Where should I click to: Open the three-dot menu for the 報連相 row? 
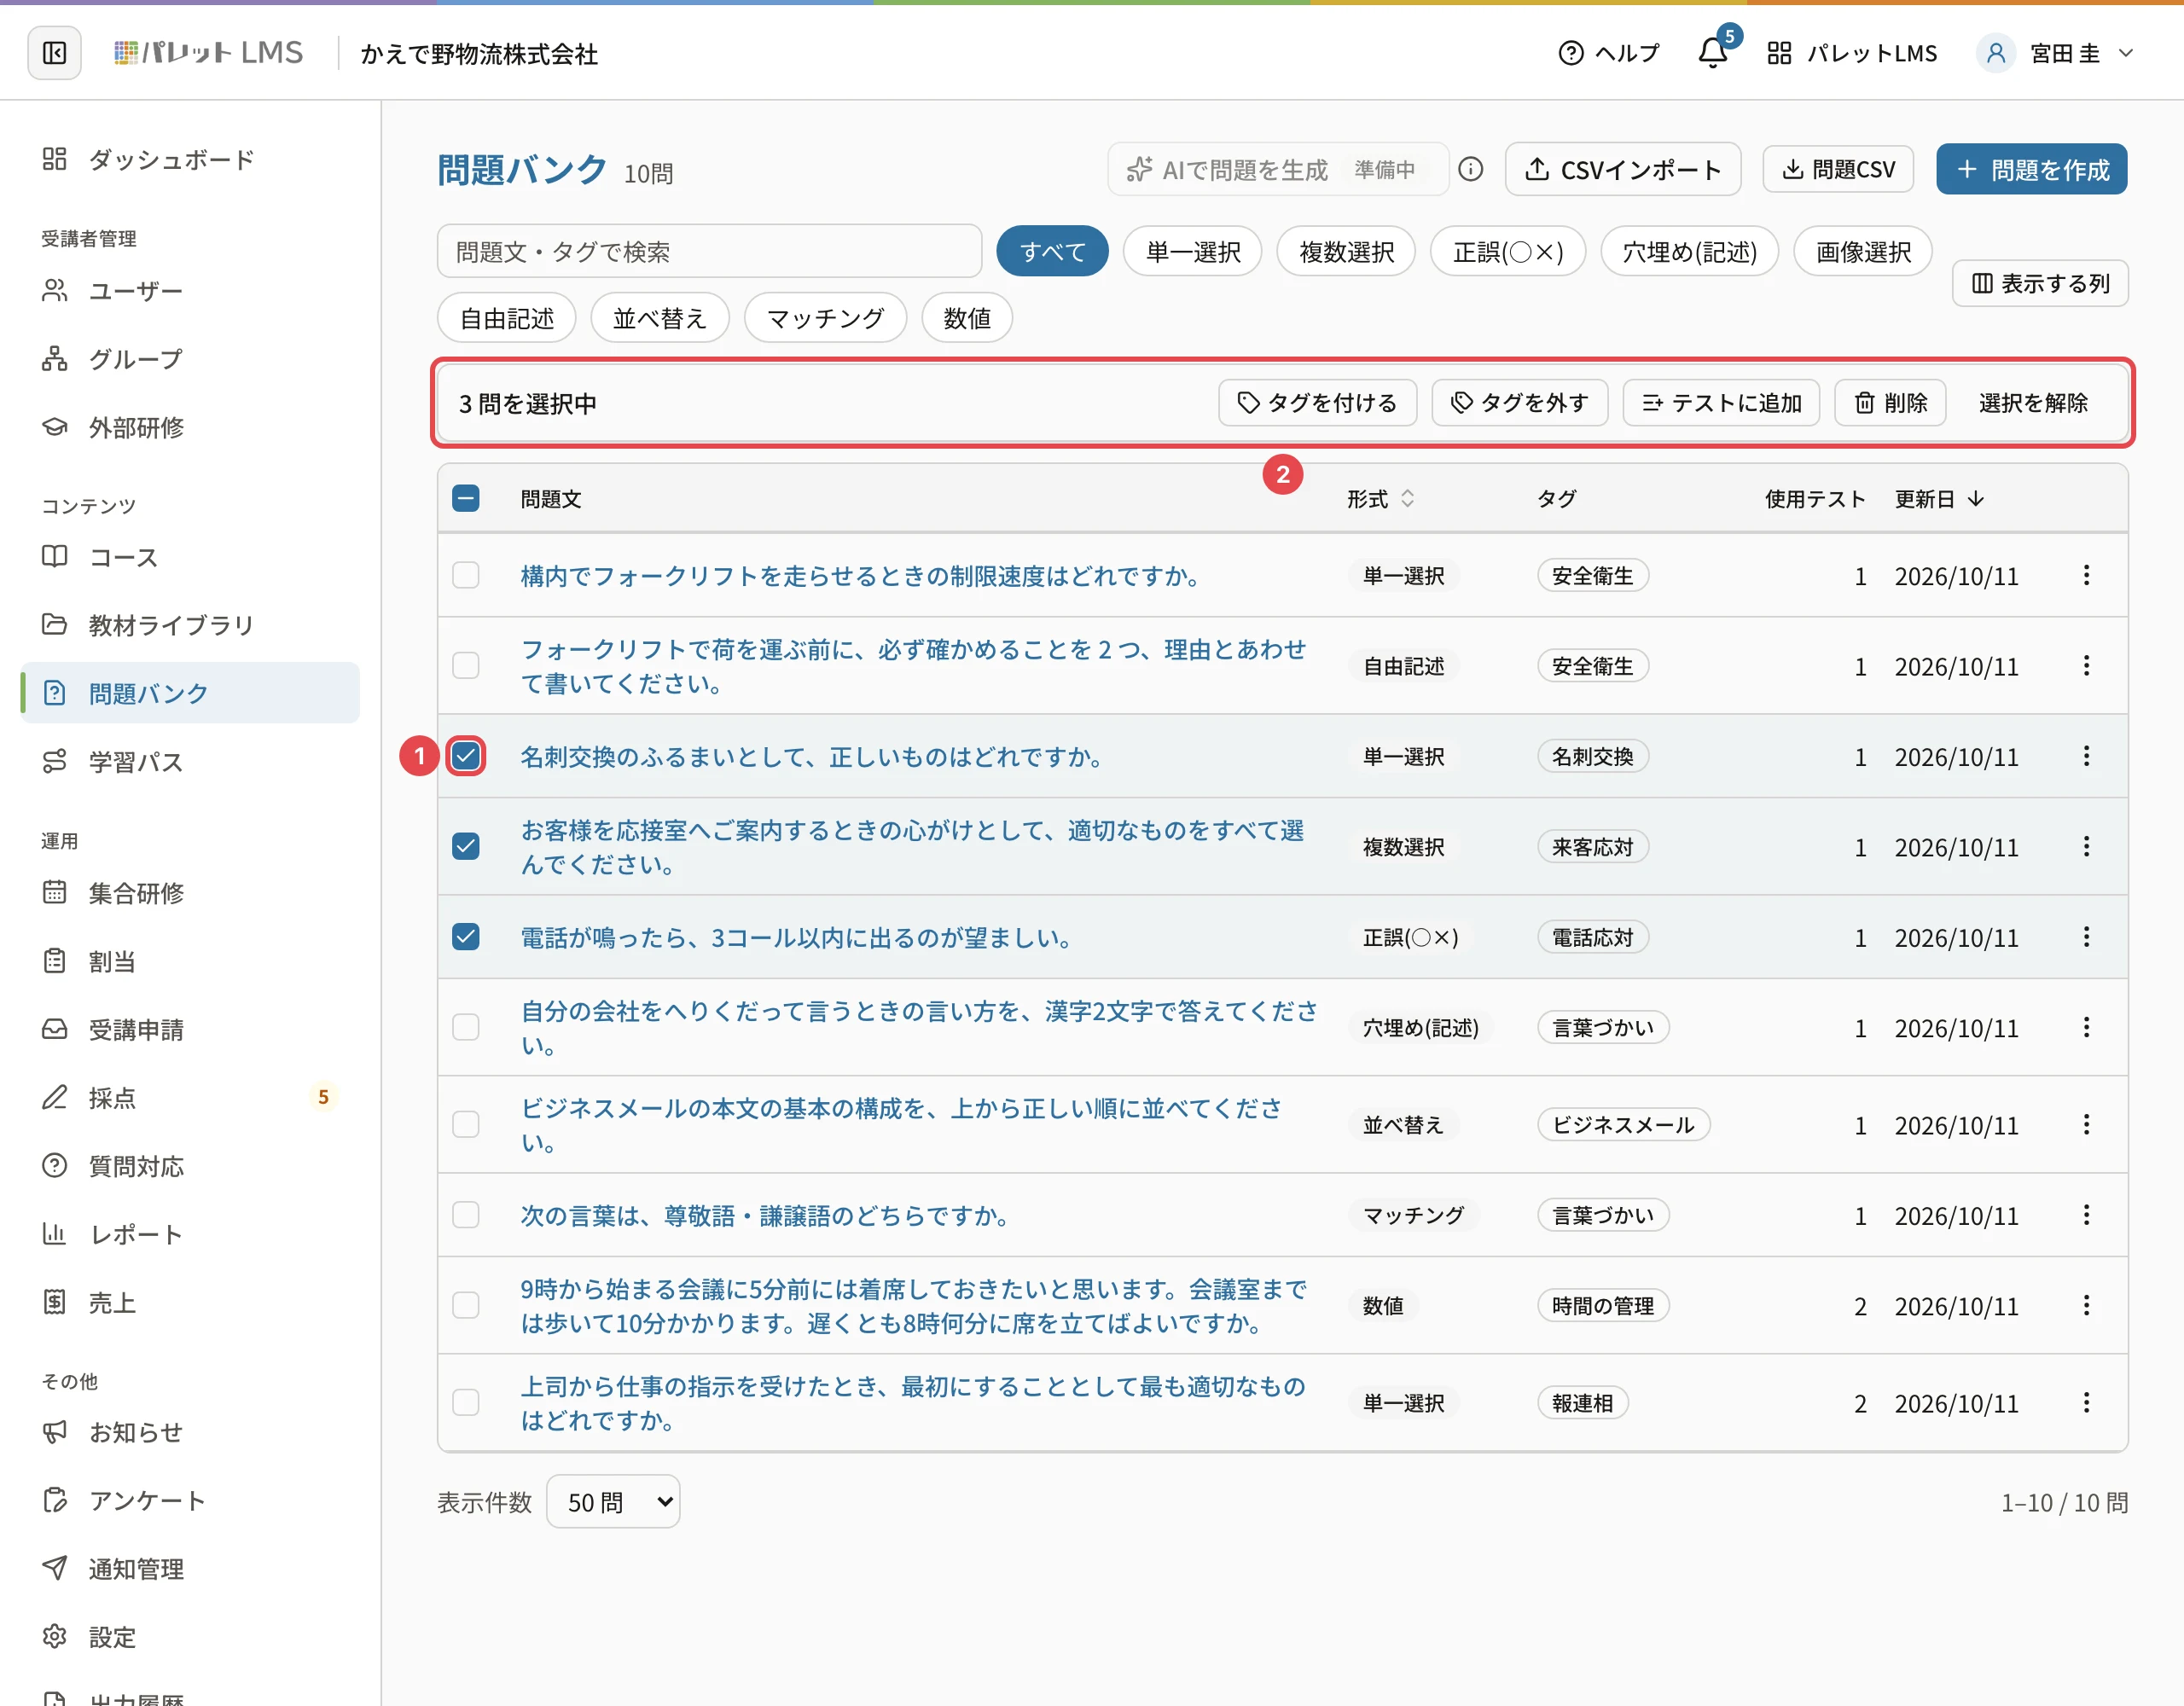coord(2086,1403)
